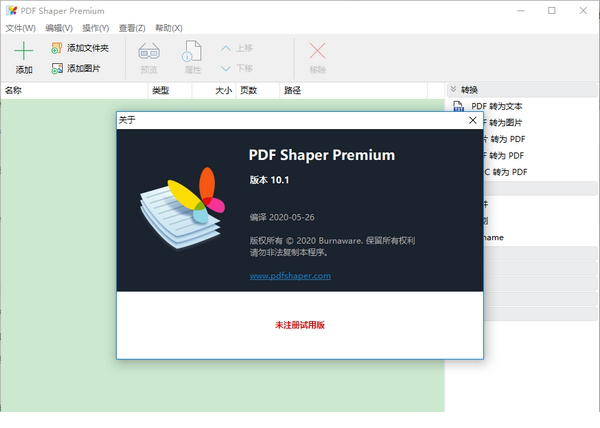Screen dimensions: 600x428
Task: Sort by 名称 column header
Action: coord(74,91)
